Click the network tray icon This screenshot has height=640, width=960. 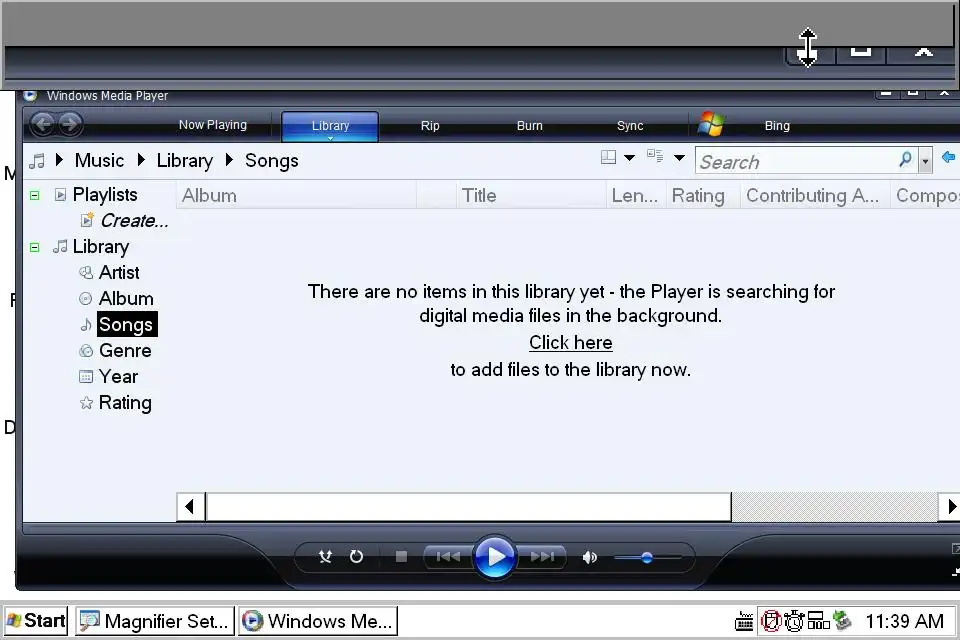point(819,621)
